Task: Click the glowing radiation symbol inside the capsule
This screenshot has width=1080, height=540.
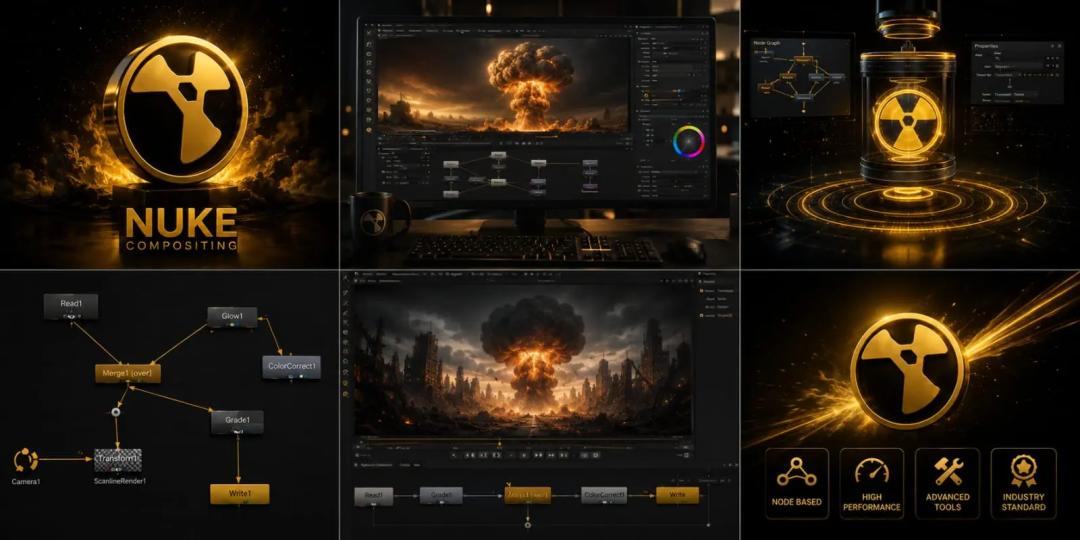Action: coord(908,123)
